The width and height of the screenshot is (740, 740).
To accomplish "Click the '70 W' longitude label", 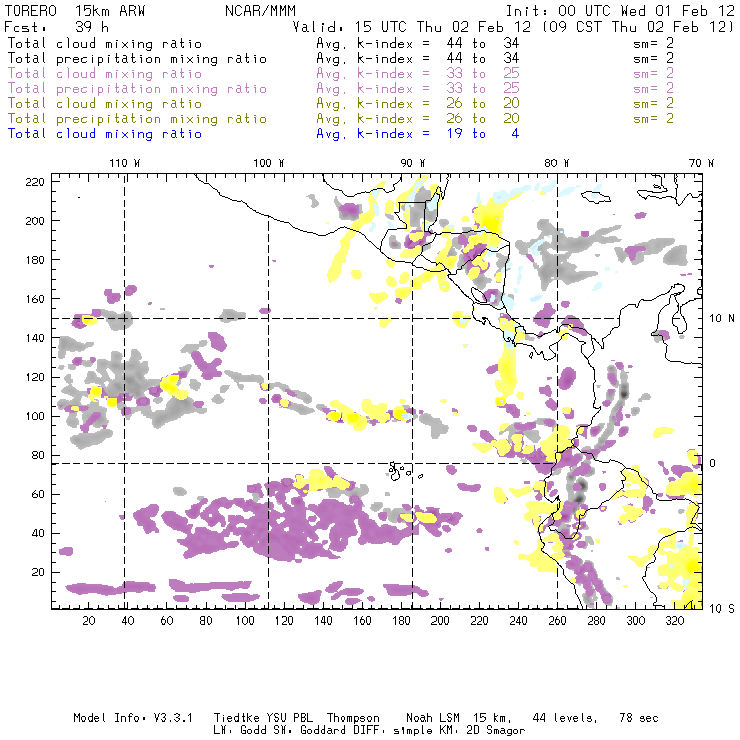I will 701,163.
